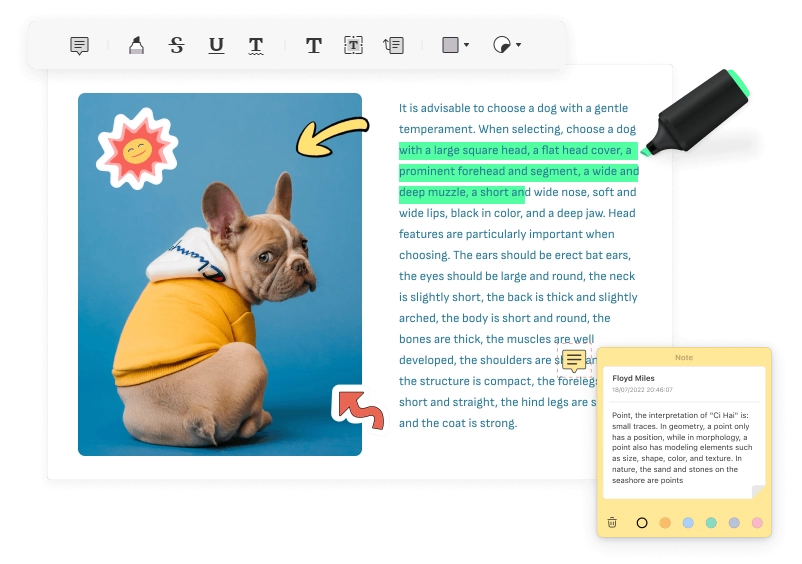The width and height of the screenshot is (802, 564).
Task: Open the rectangle shape dropdown
Action: [x=454, y=45]
